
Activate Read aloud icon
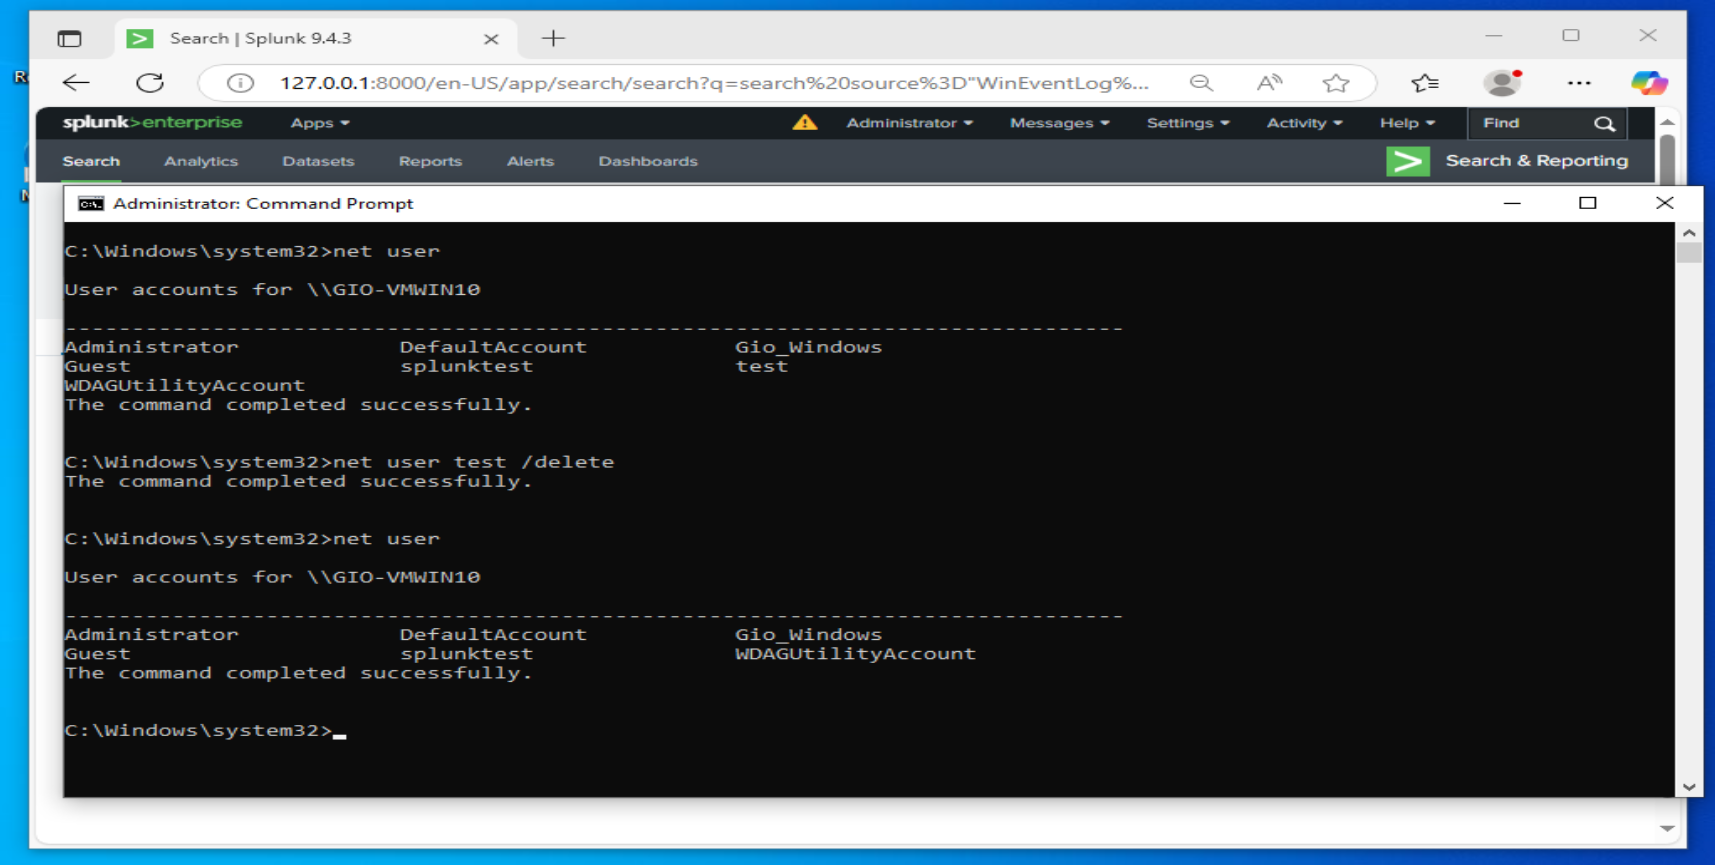(x=1269, y=83)
